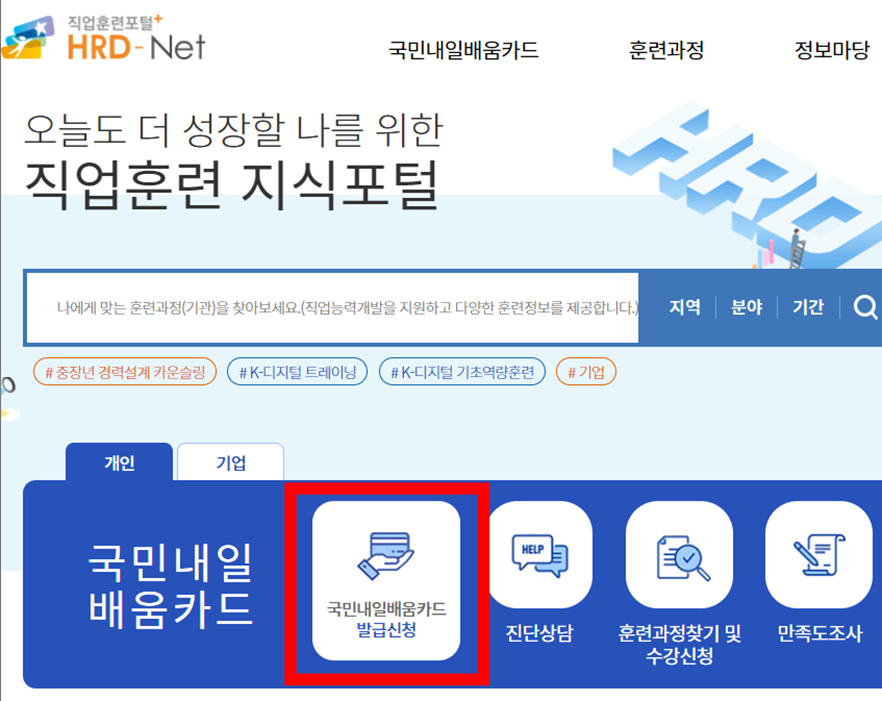
Task: Click the 훈련과정찾기 및 수강신청 label
Action: tap(680, 644)
